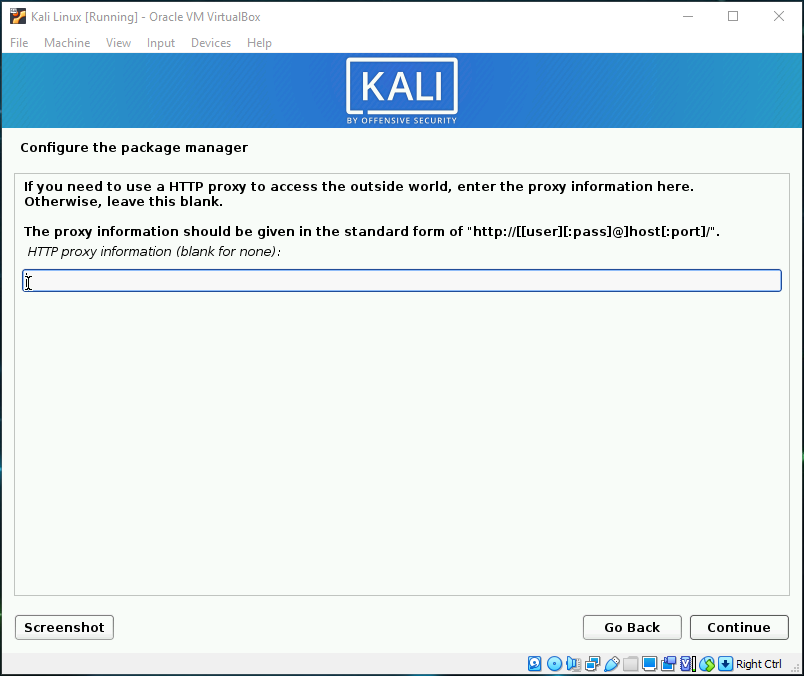Click the display settings status icon

[x=649, y=664]
